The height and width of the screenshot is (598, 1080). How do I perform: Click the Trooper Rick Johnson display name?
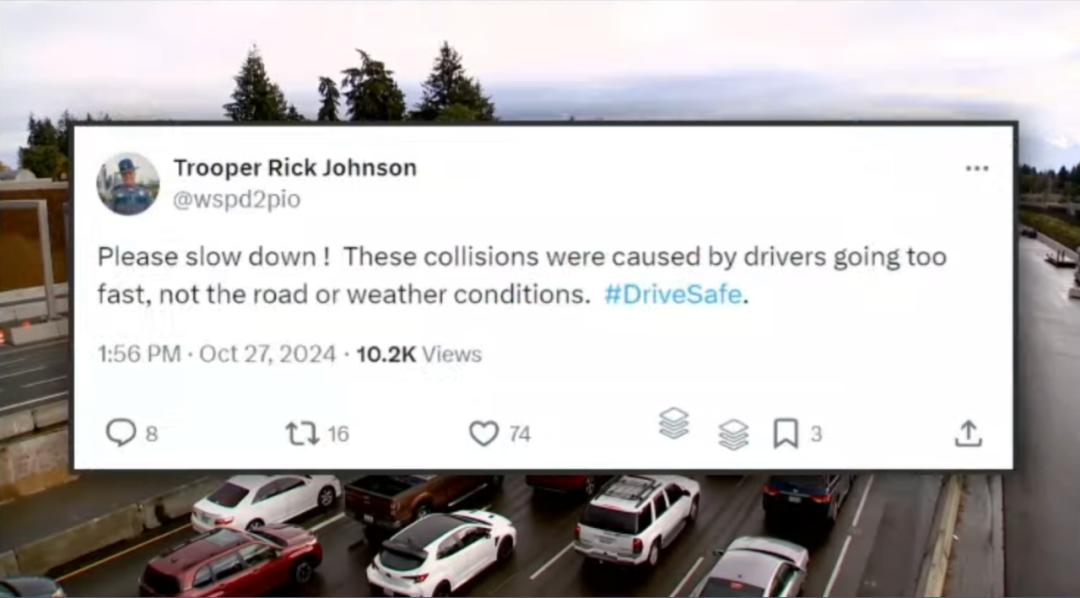[x=295, y=167]
